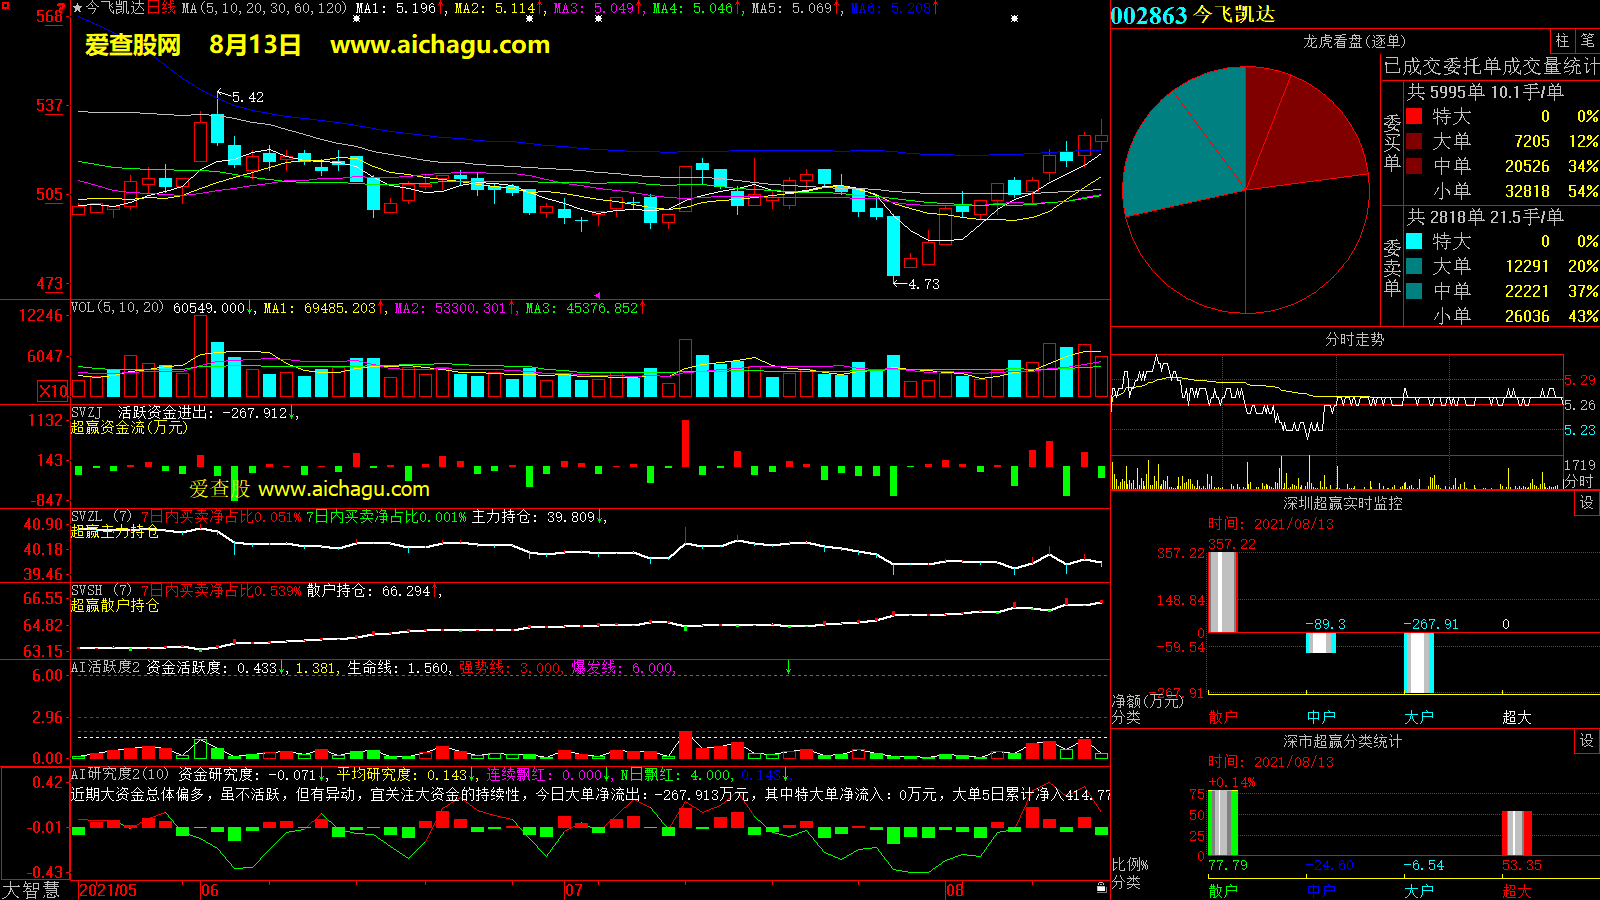Click the X10 volume scale marker
This screenshot has width=1600, height=900.
click(x=53, y=391)
